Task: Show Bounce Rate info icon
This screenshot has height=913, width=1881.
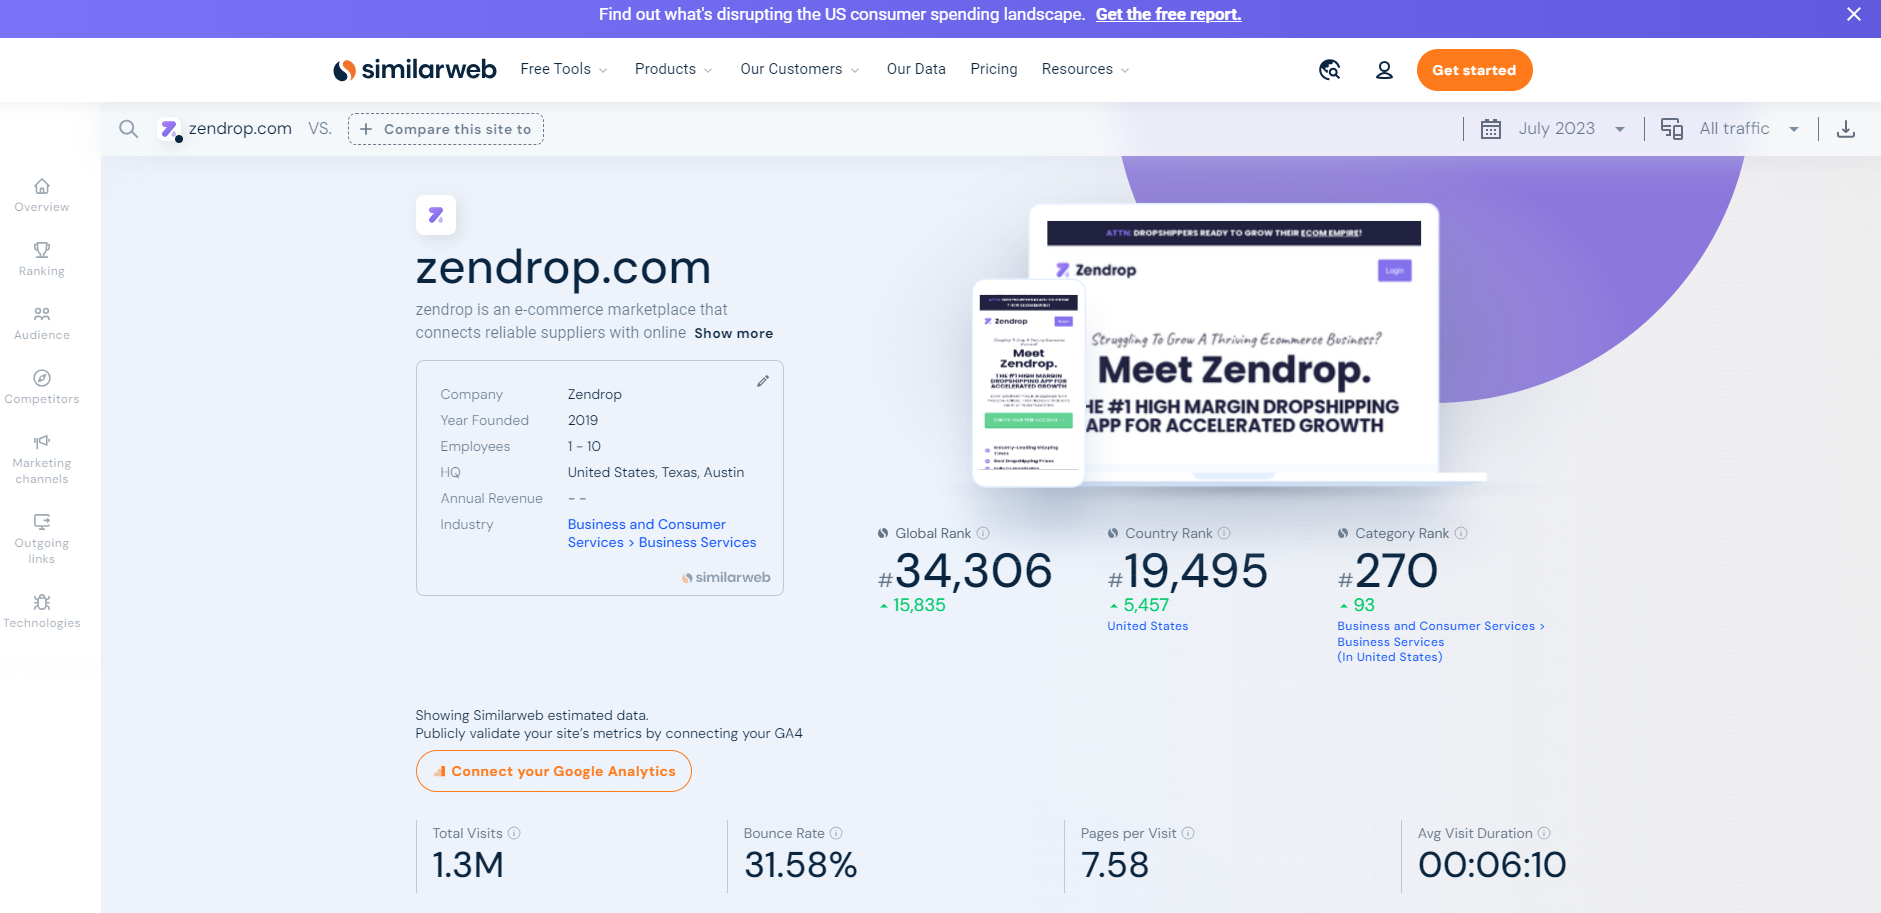Action: click(836, 833)
